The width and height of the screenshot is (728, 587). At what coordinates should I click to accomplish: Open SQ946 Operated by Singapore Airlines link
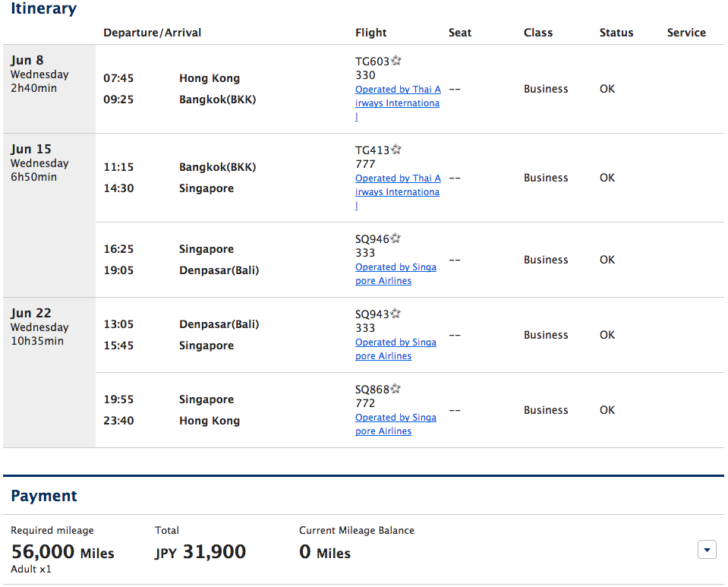tap(396, 274)
